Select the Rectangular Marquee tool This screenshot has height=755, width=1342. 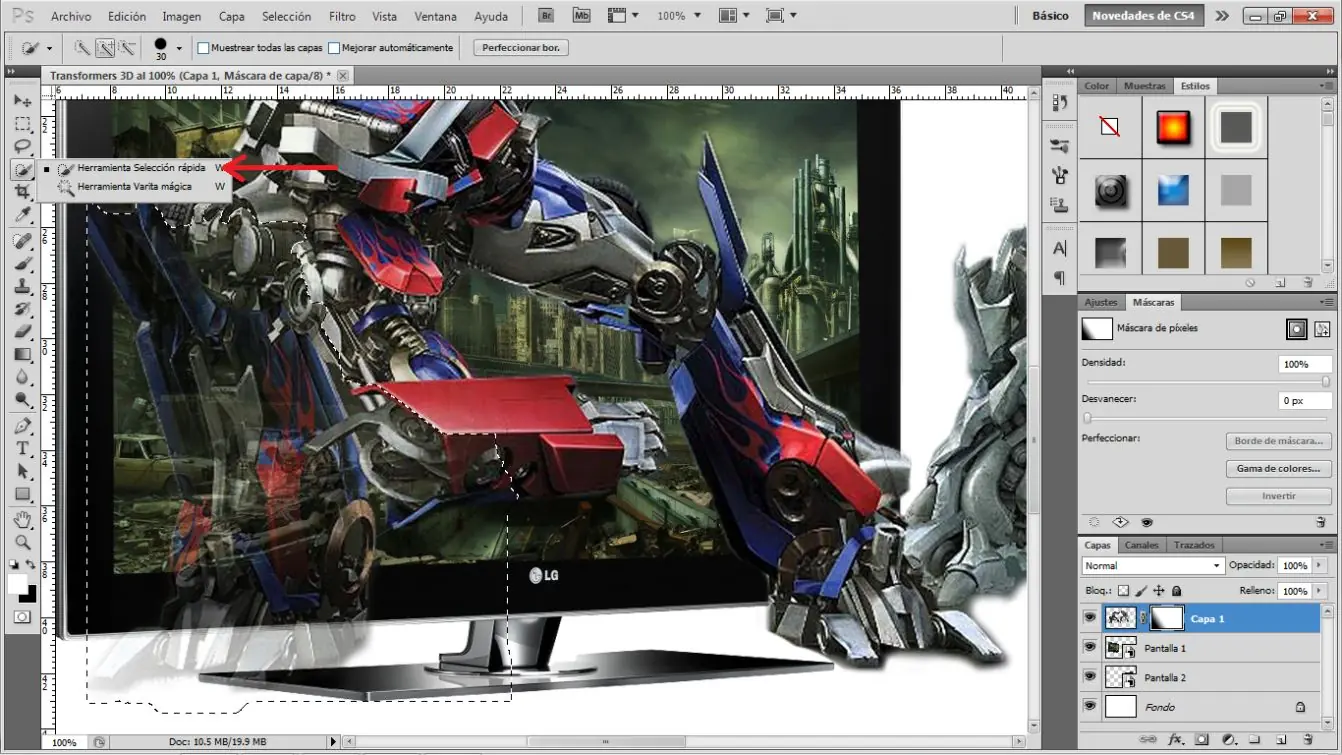pos(22,124)
